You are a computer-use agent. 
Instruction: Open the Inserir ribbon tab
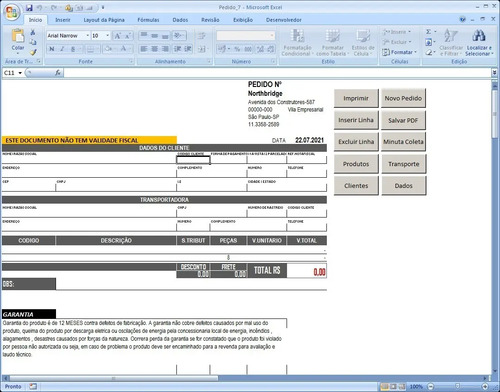pos(63,20)
